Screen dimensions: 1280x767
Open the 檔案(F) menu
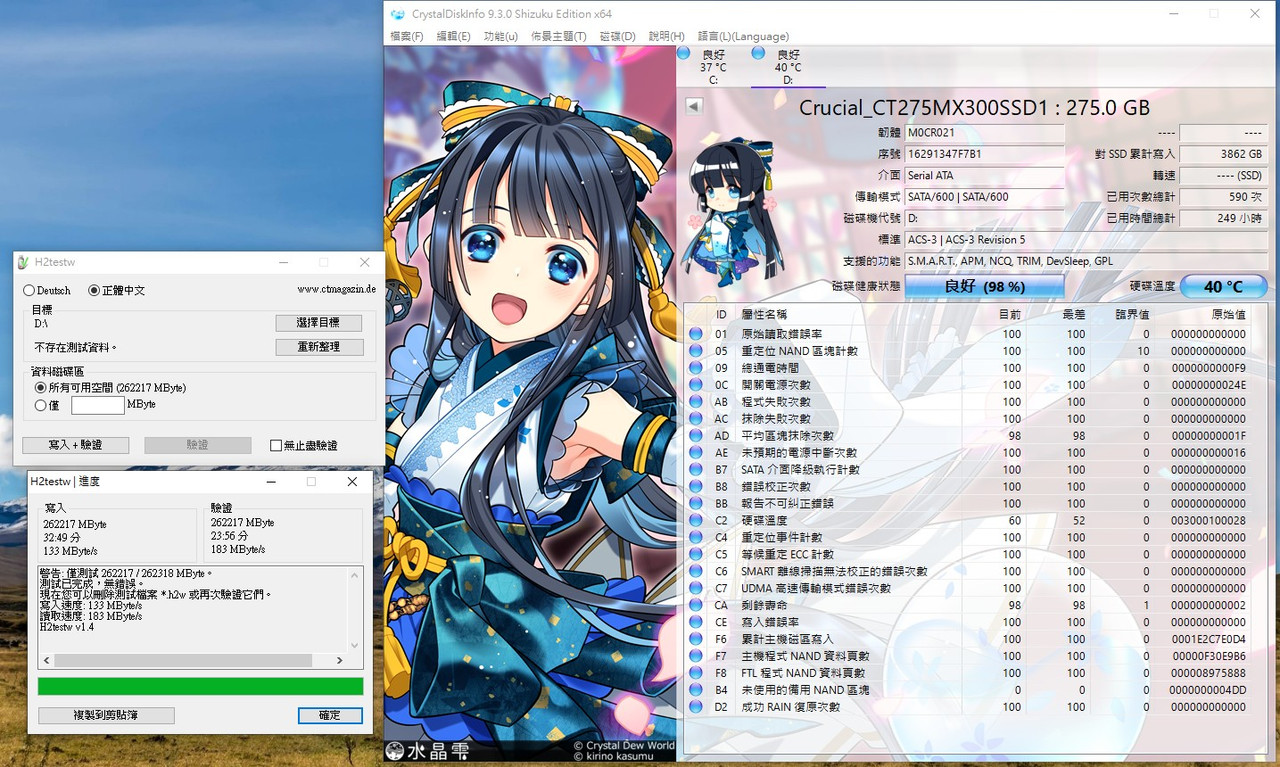[x=406, y=36]
